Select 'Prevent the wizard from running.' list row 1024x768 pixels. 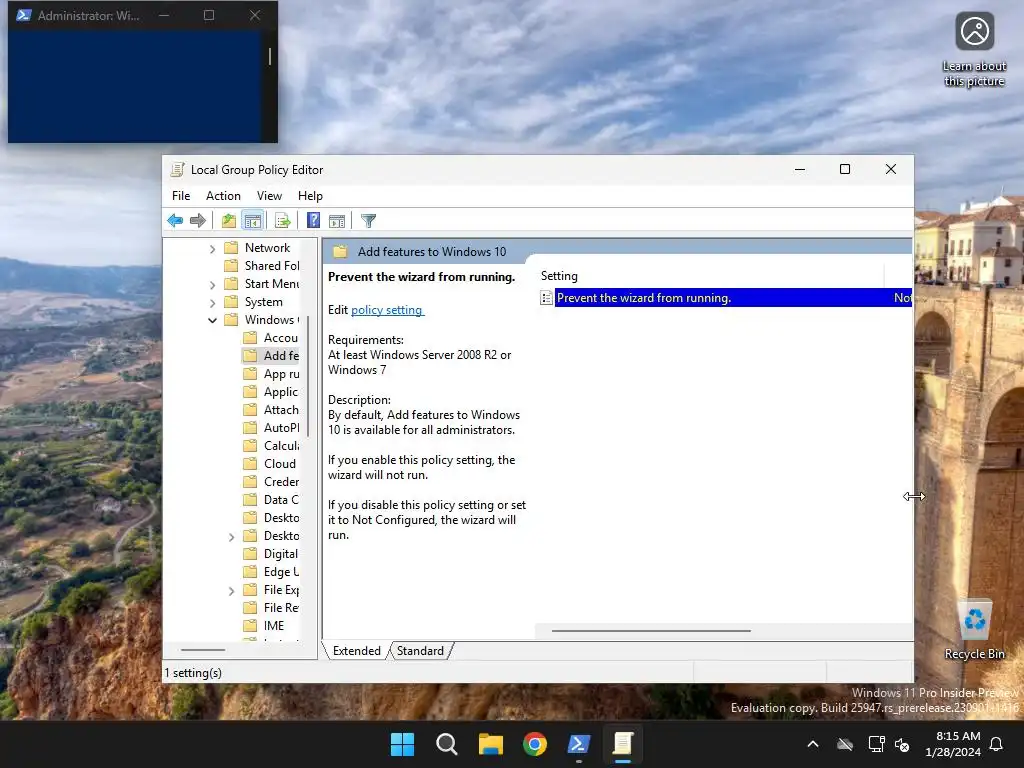click(726, 298)
